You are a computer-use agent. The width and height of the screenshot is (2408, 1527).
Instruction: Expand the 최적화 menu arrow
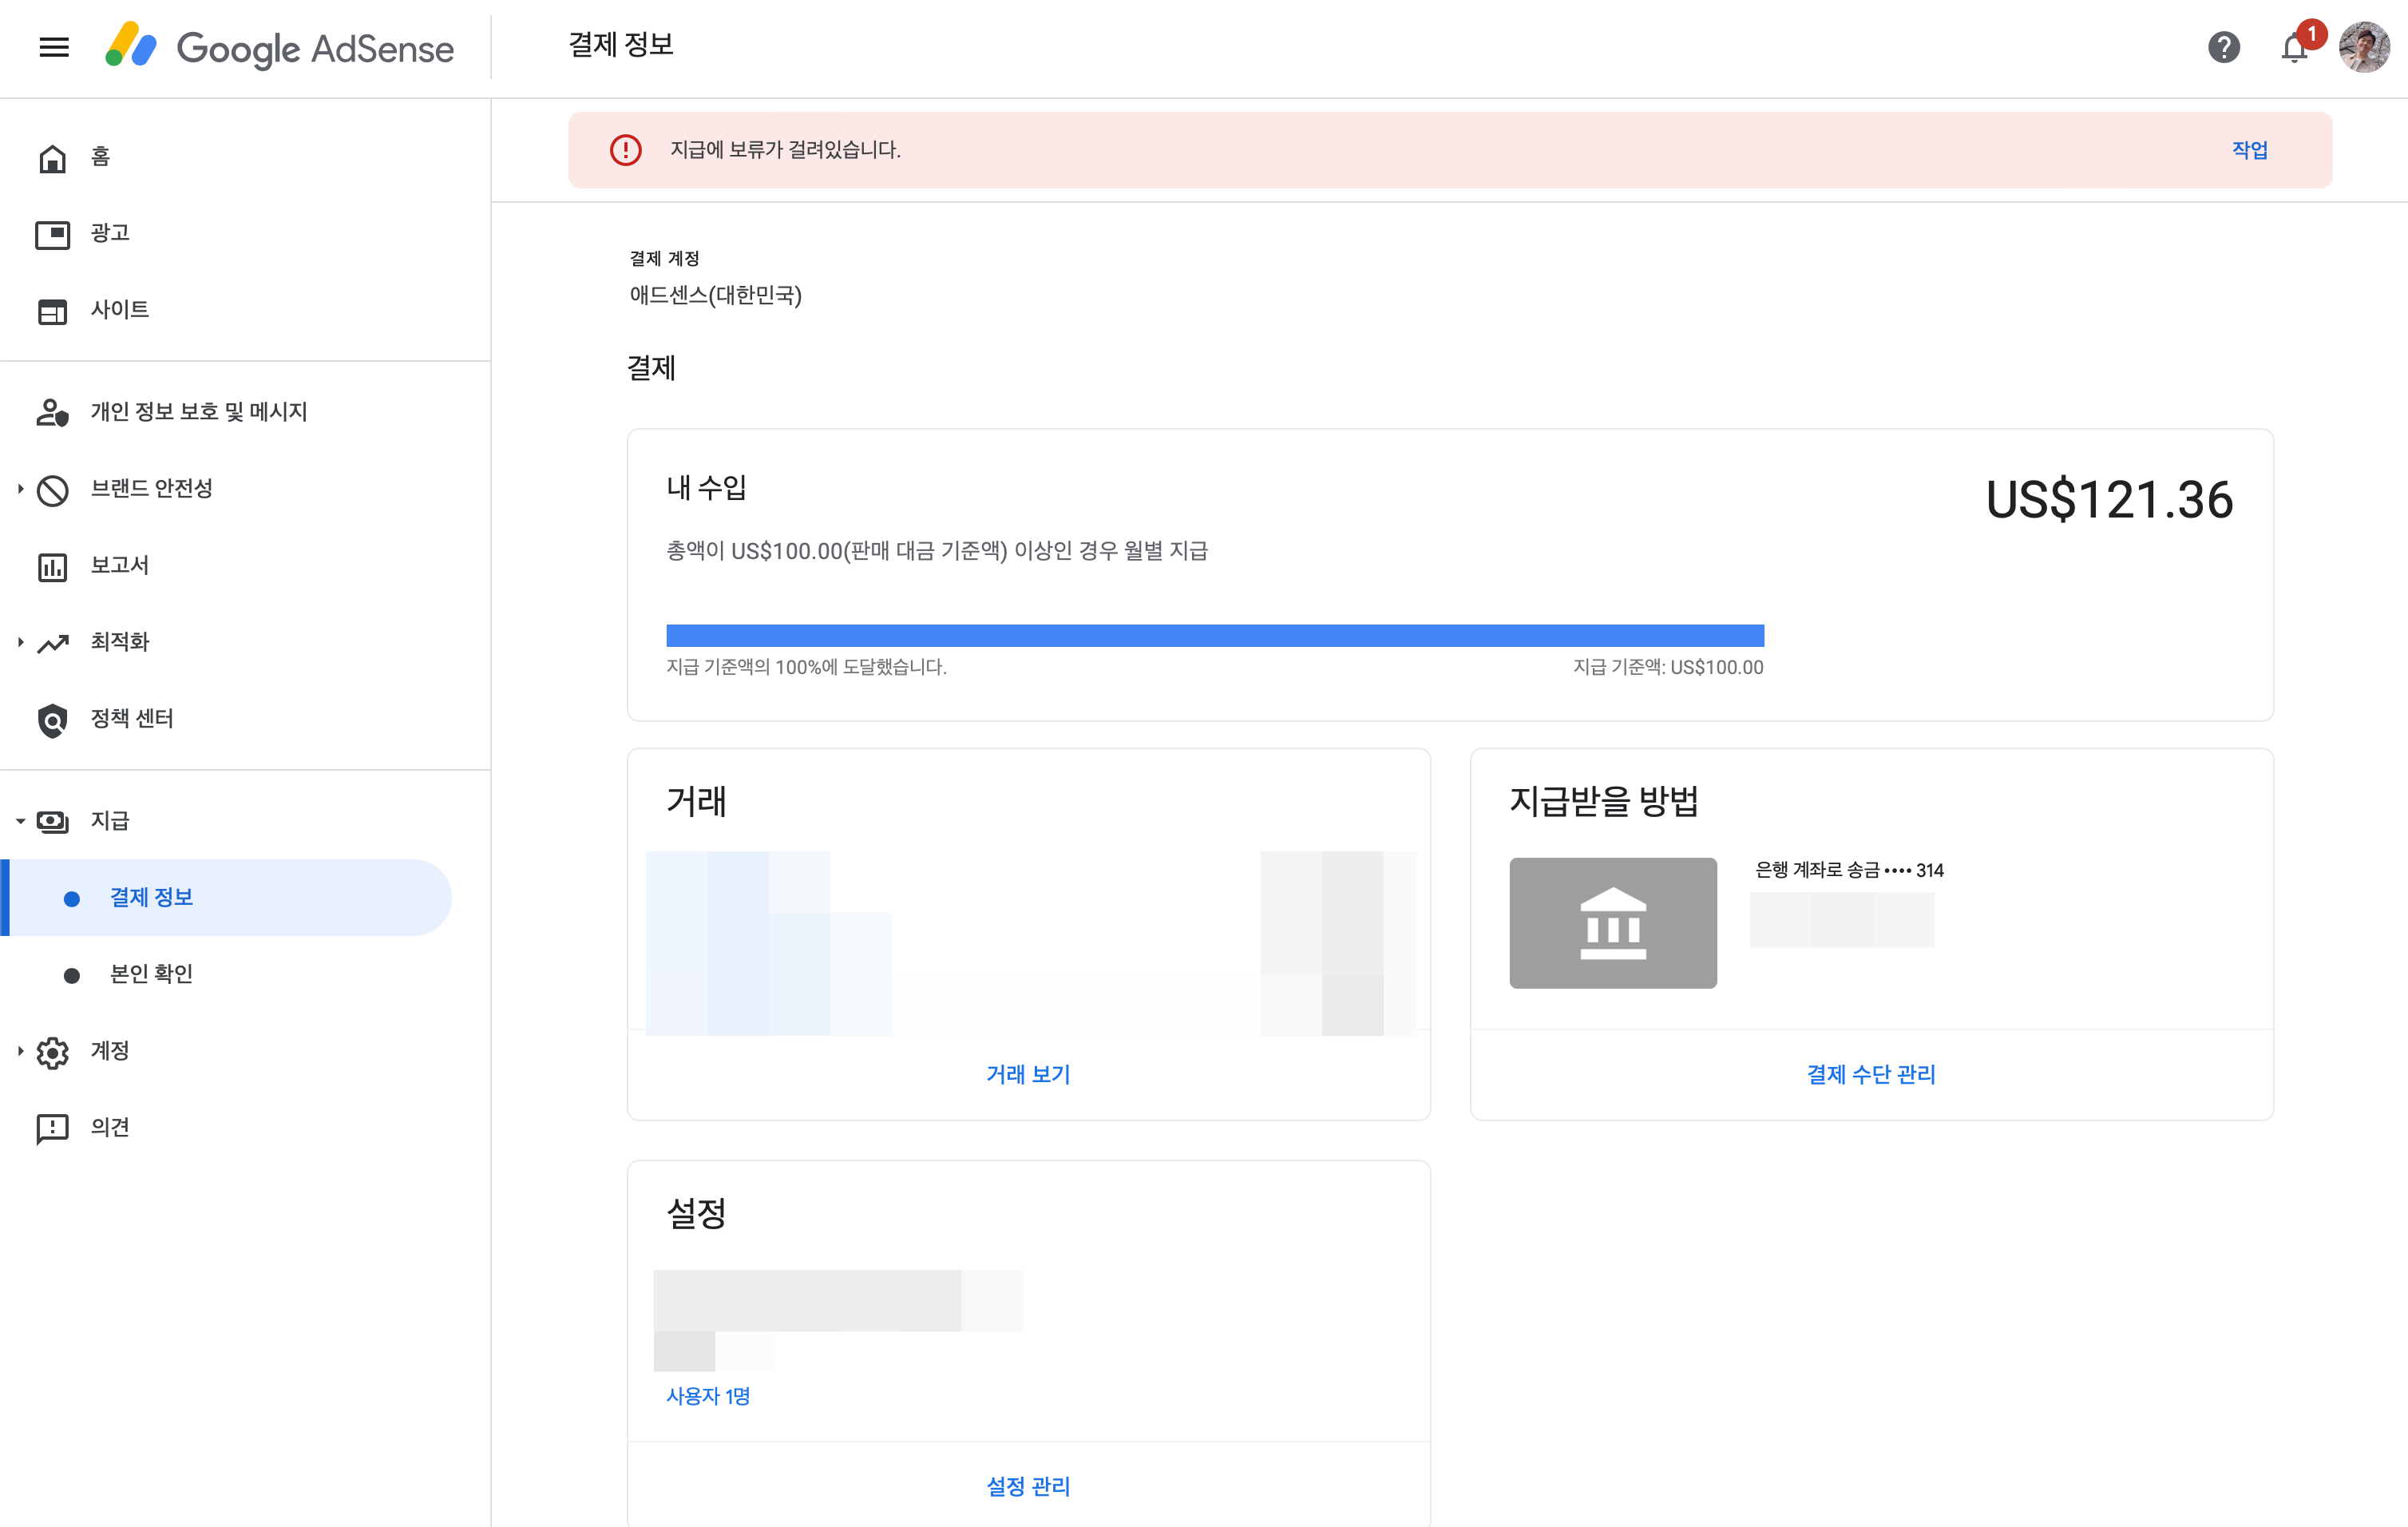tap(20, 642)
